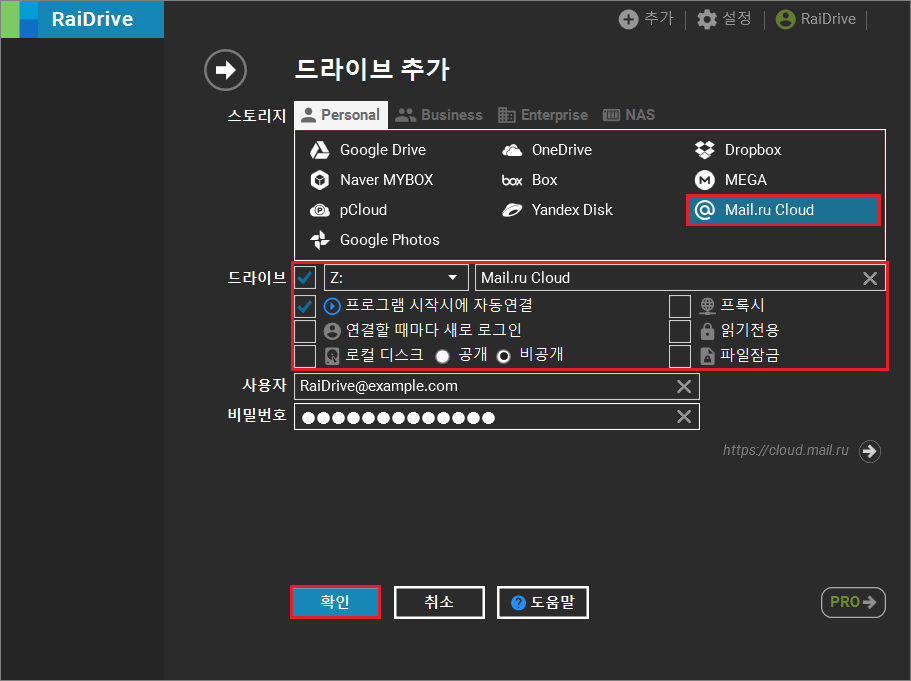Pick the Box storage logo
Viewport: 911px width, 681px height.
pos(512,181)
